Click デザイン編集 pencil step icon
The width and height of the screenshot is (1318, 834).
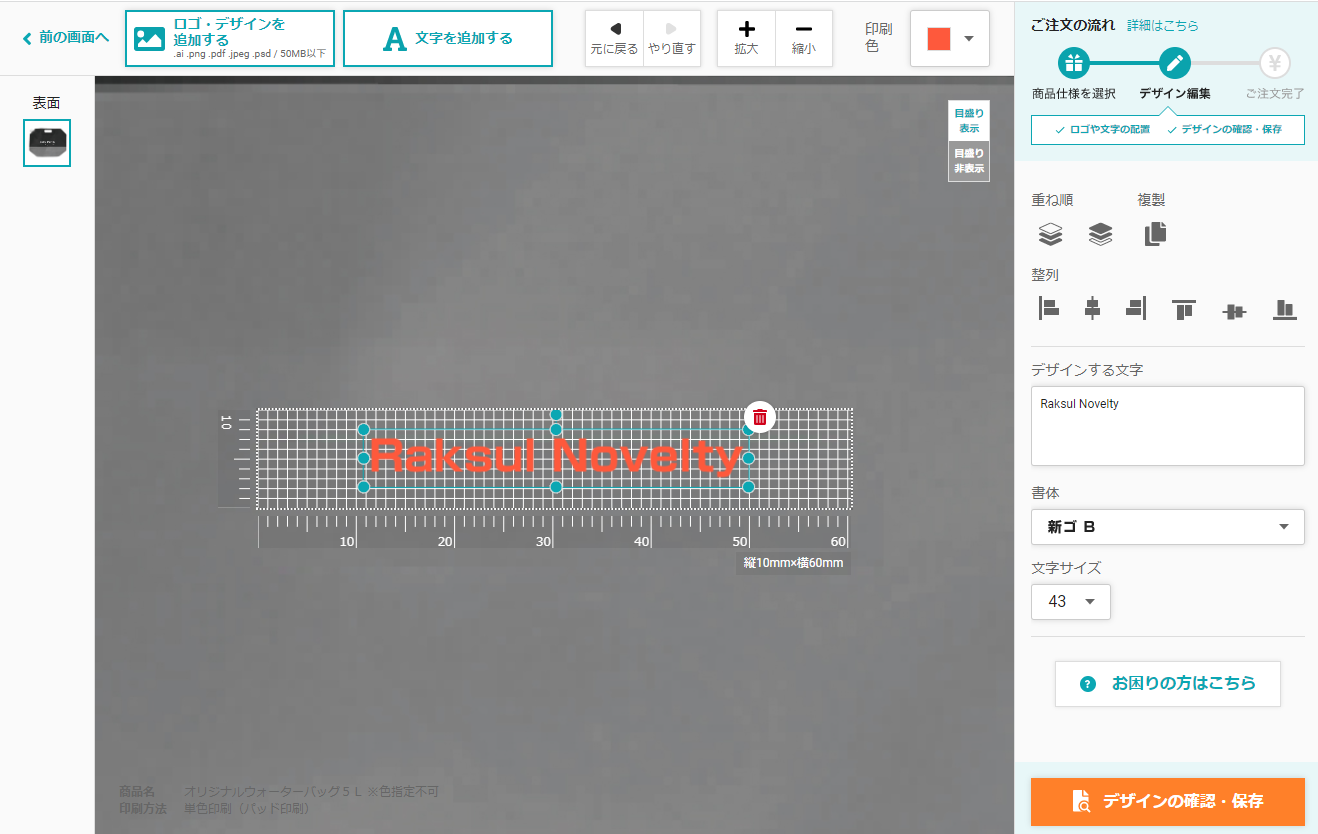[1175, 64]
